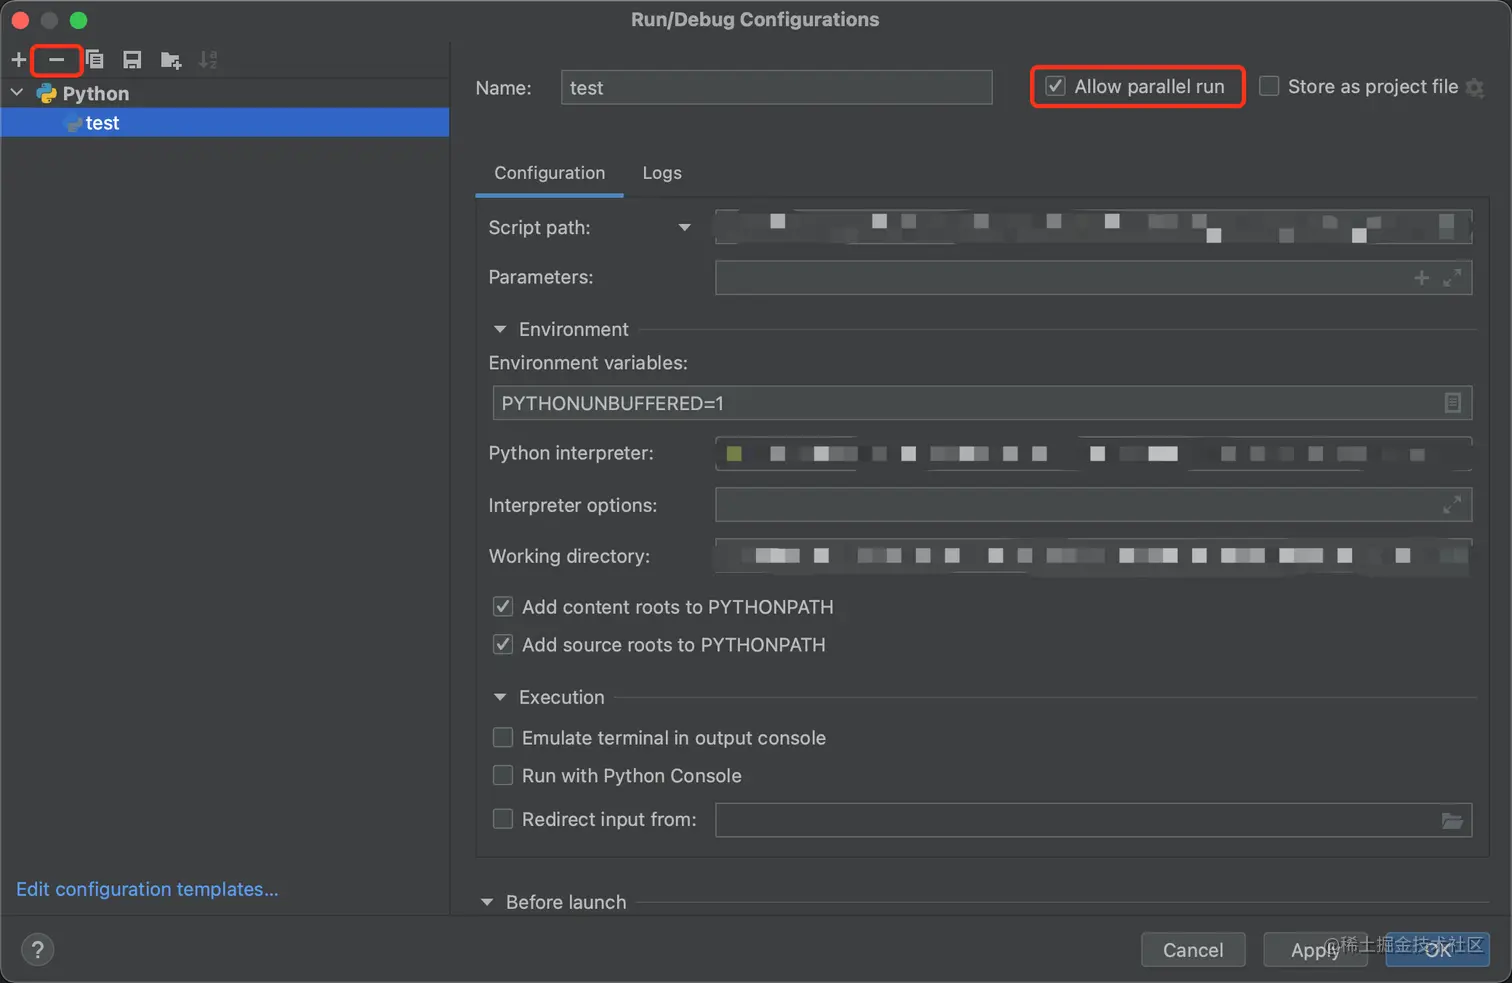Switch to the Logs tab
Viewport: 1512px width, 983px height.
point(662,173)
